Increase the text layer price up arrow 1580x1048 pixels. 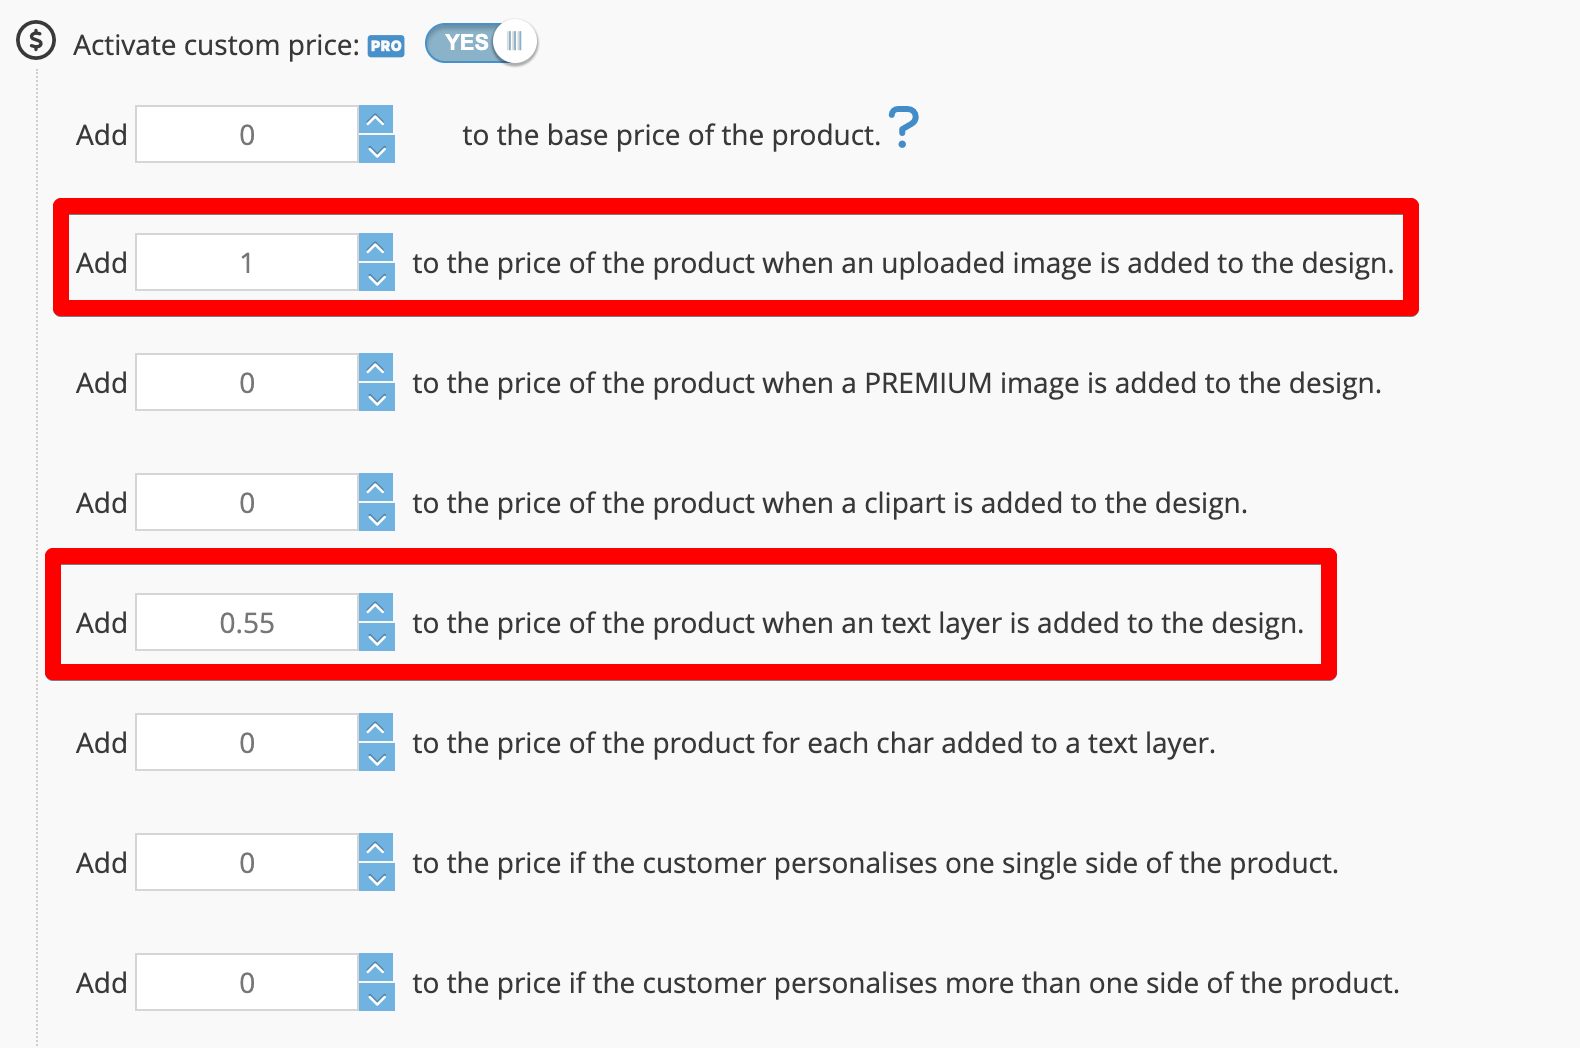(x=376, y=608)
